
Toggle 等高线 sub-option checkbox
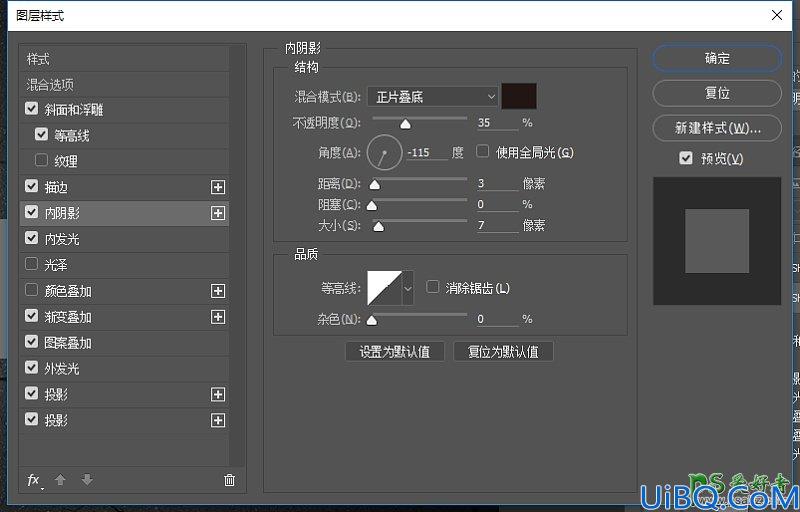[41, 134]
